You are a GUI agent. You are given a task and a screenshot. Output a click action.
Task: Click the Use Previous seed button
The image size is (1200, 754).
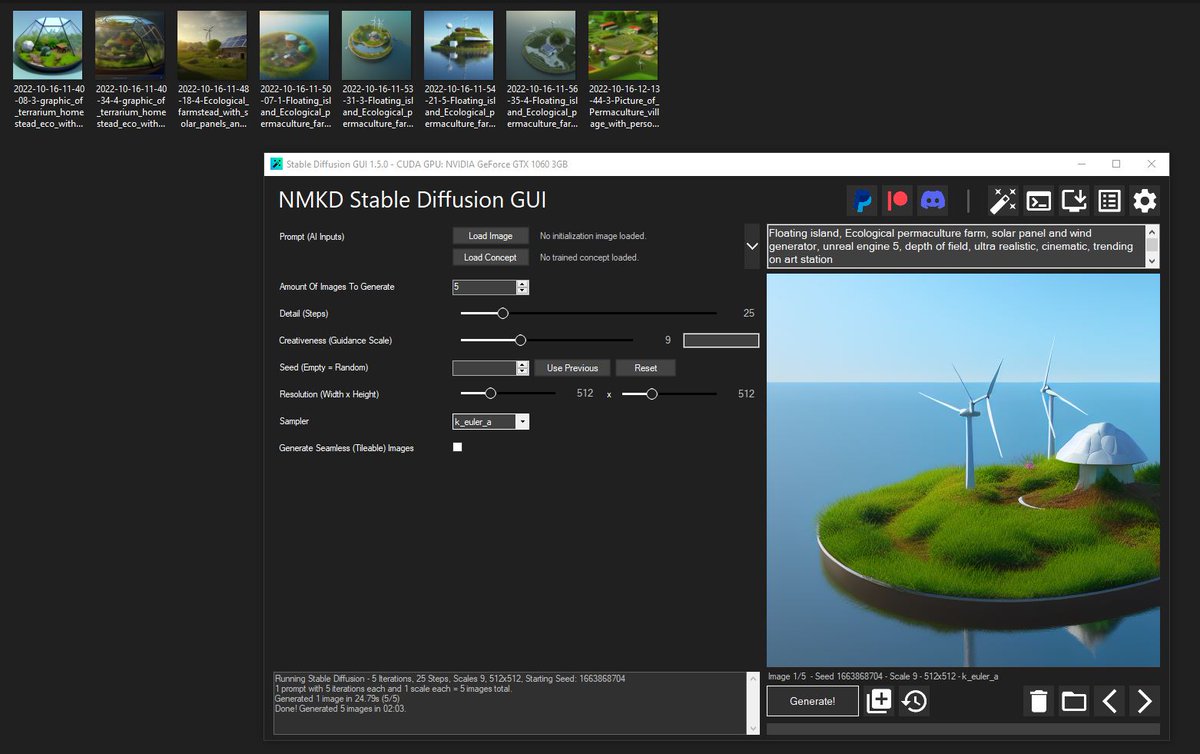pyautogui.click(x=572, y=368)
